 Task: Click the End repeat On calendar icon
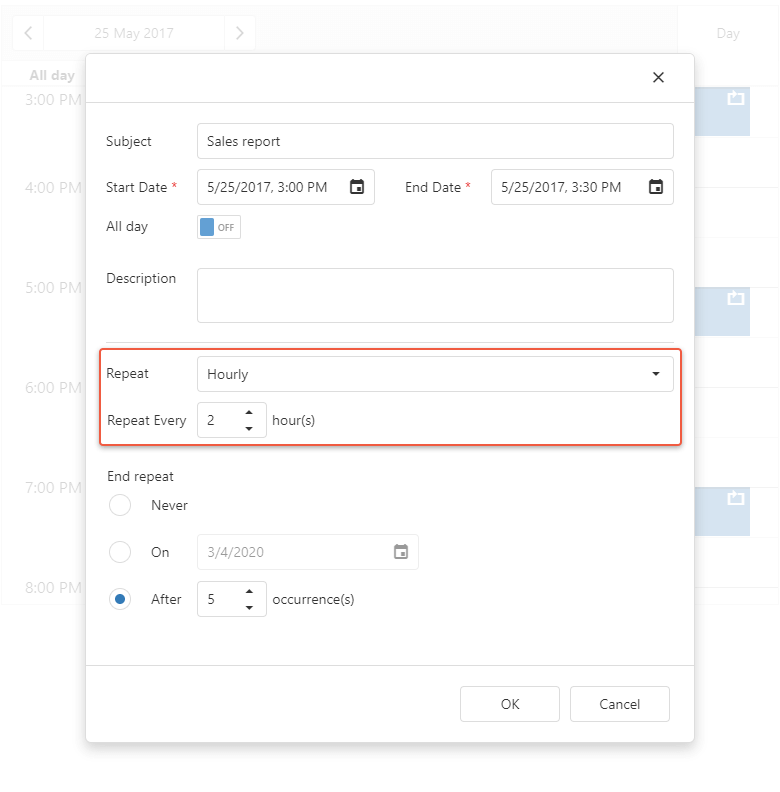(x=401, y=552)
